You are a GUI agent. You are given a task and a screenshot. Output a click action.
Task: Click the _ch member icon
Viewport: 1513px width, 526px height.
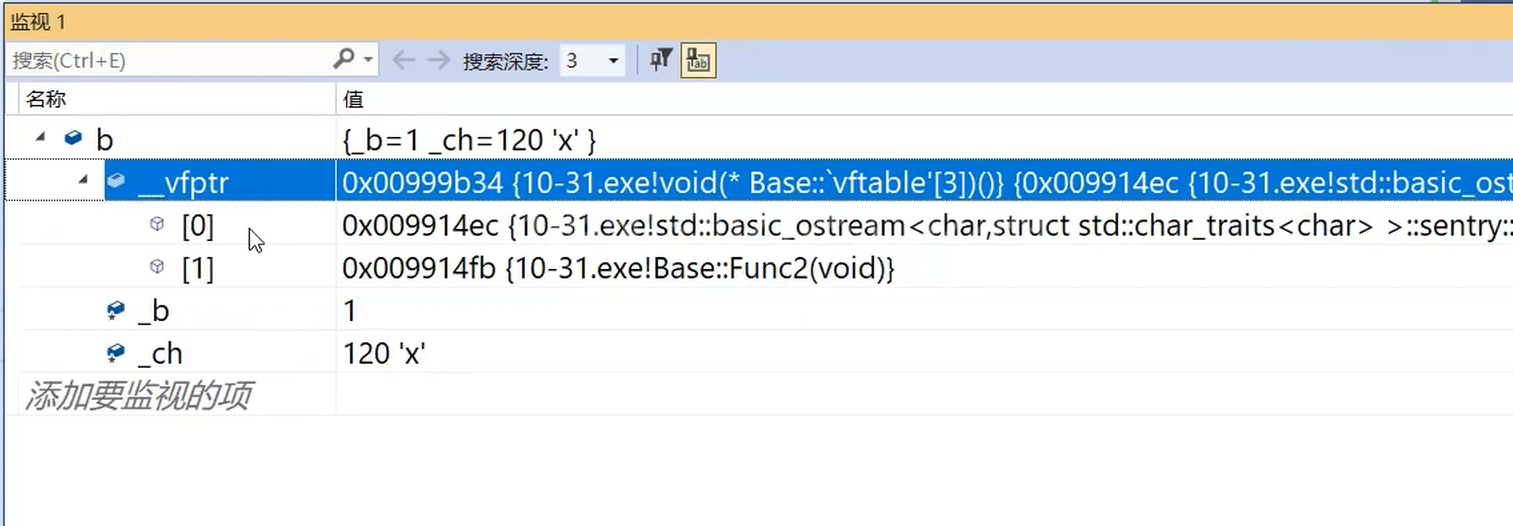[x=116, y=353]
